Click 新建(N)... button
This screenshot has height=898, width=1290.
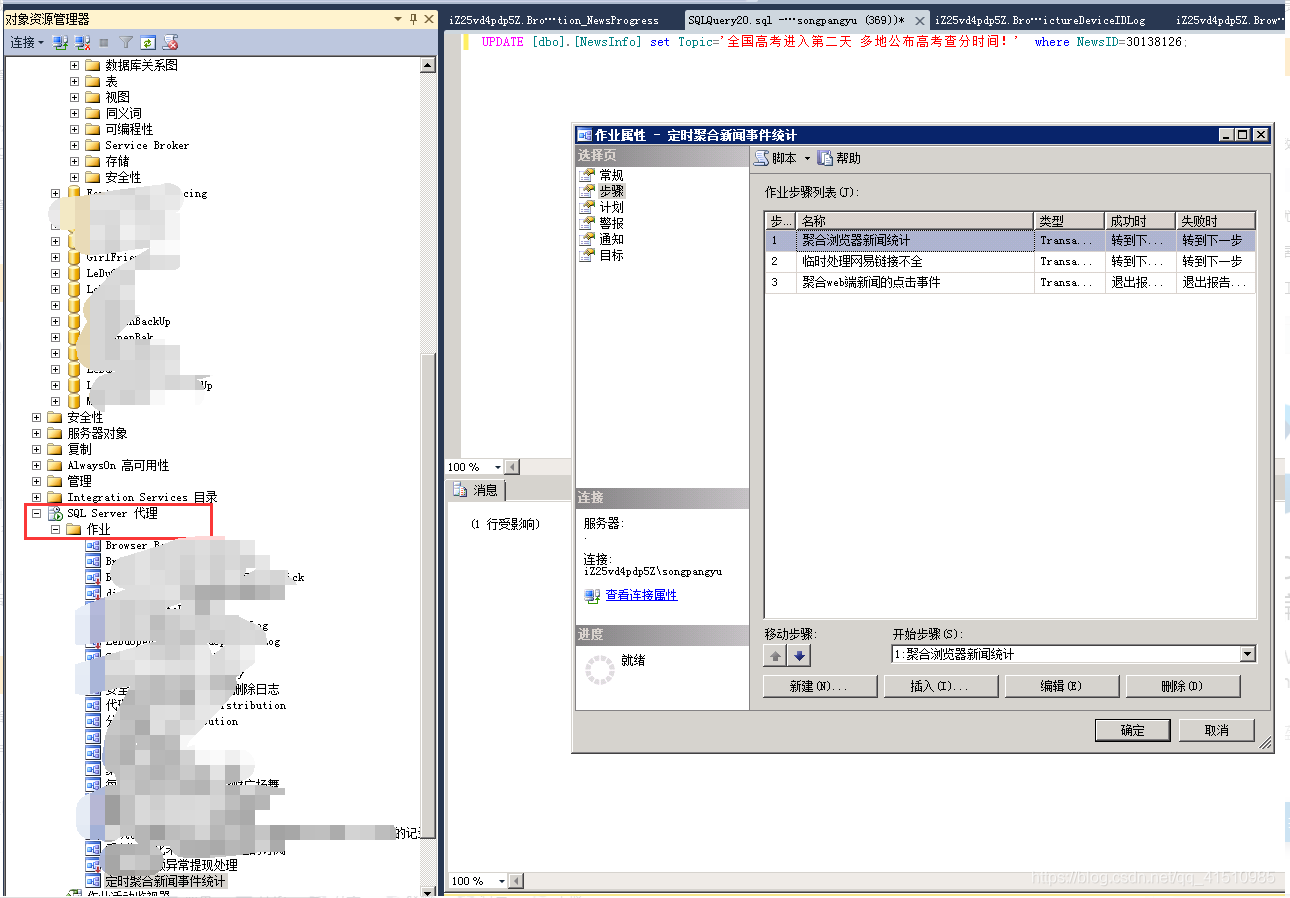pos(819,686)
